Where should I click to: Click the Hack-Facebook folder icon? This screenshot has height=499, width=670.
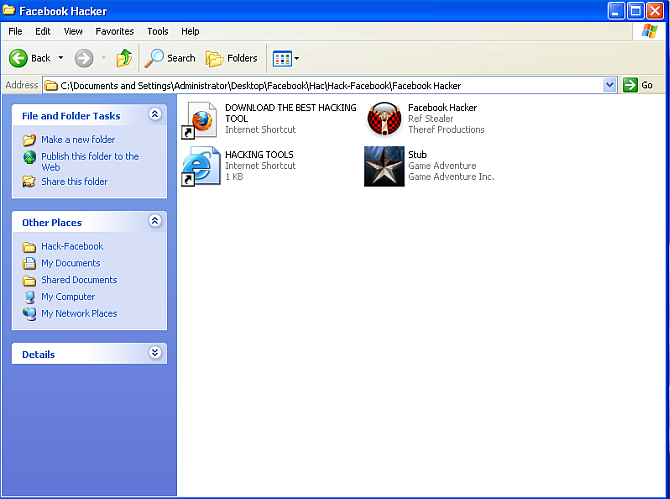click(29, 247)
